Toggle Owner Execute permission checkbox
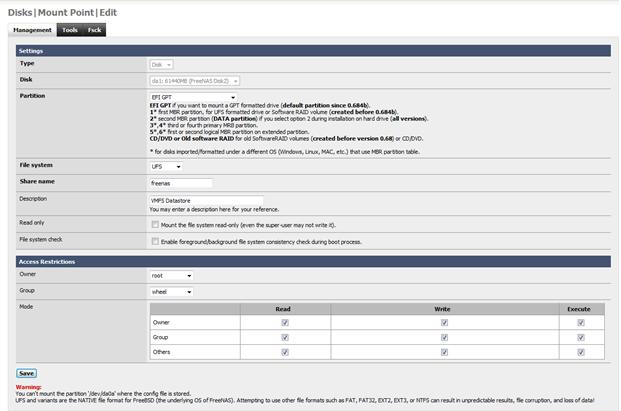The image size is (621, 411). point(581,323)
